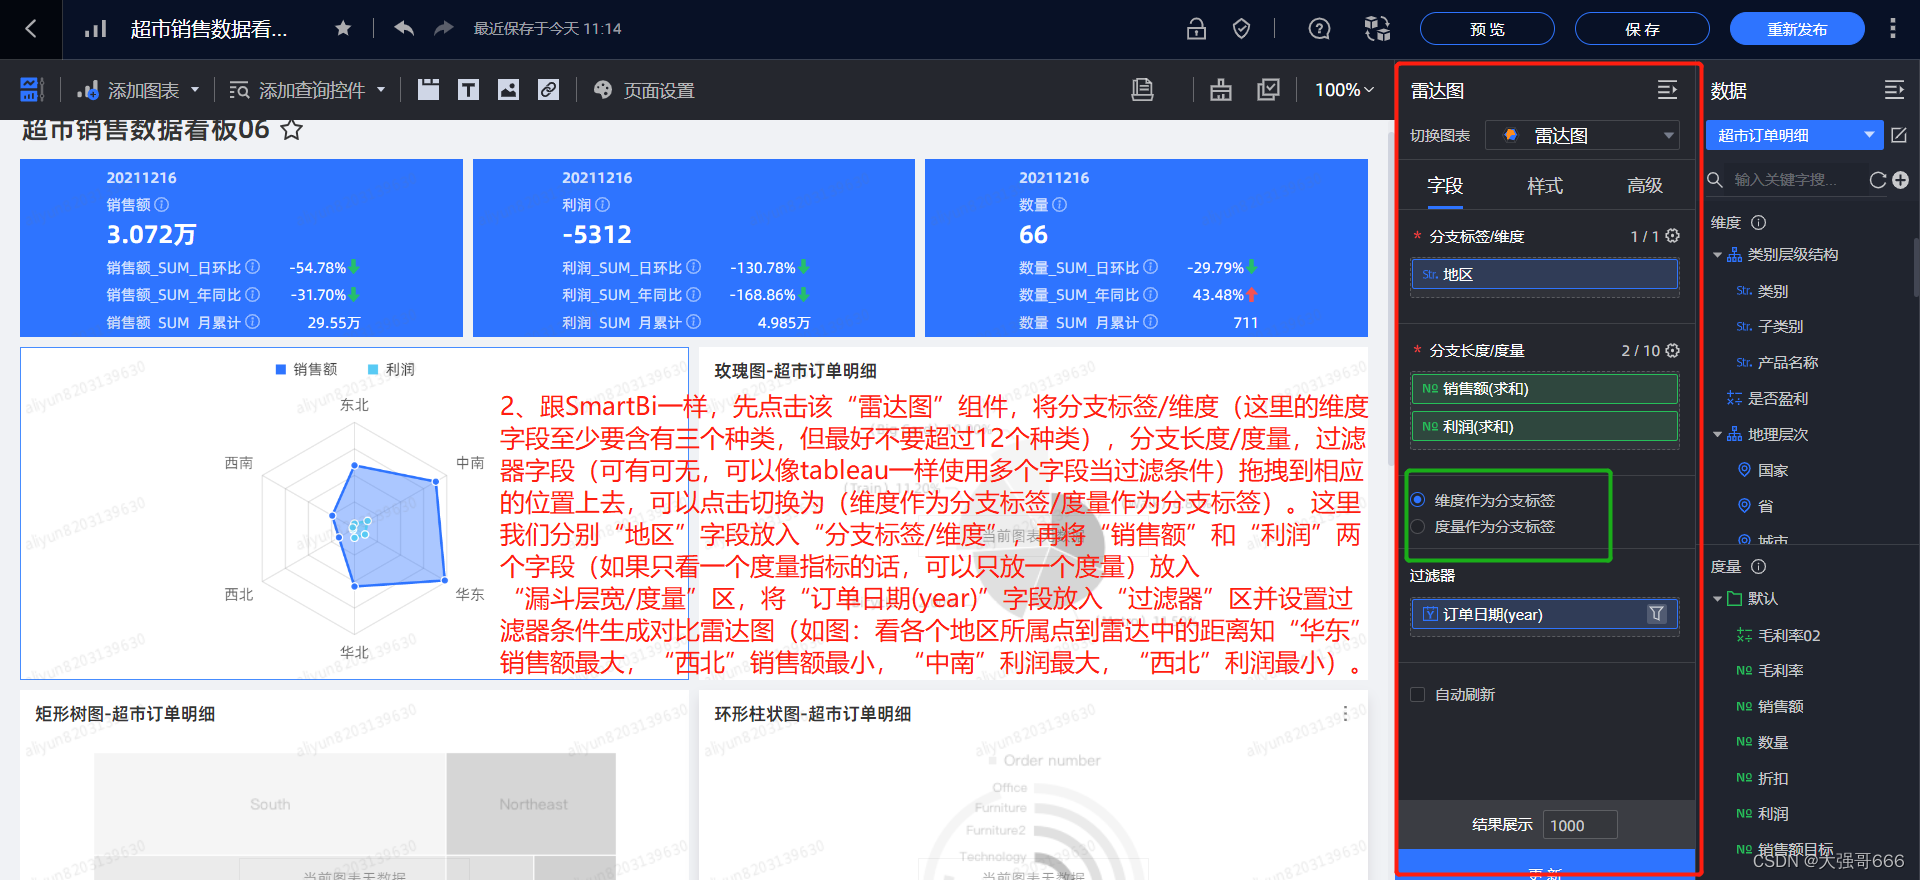Refresh the field list icon
This screenshot has width=1920, height=880.
(x=1878, y=180)
